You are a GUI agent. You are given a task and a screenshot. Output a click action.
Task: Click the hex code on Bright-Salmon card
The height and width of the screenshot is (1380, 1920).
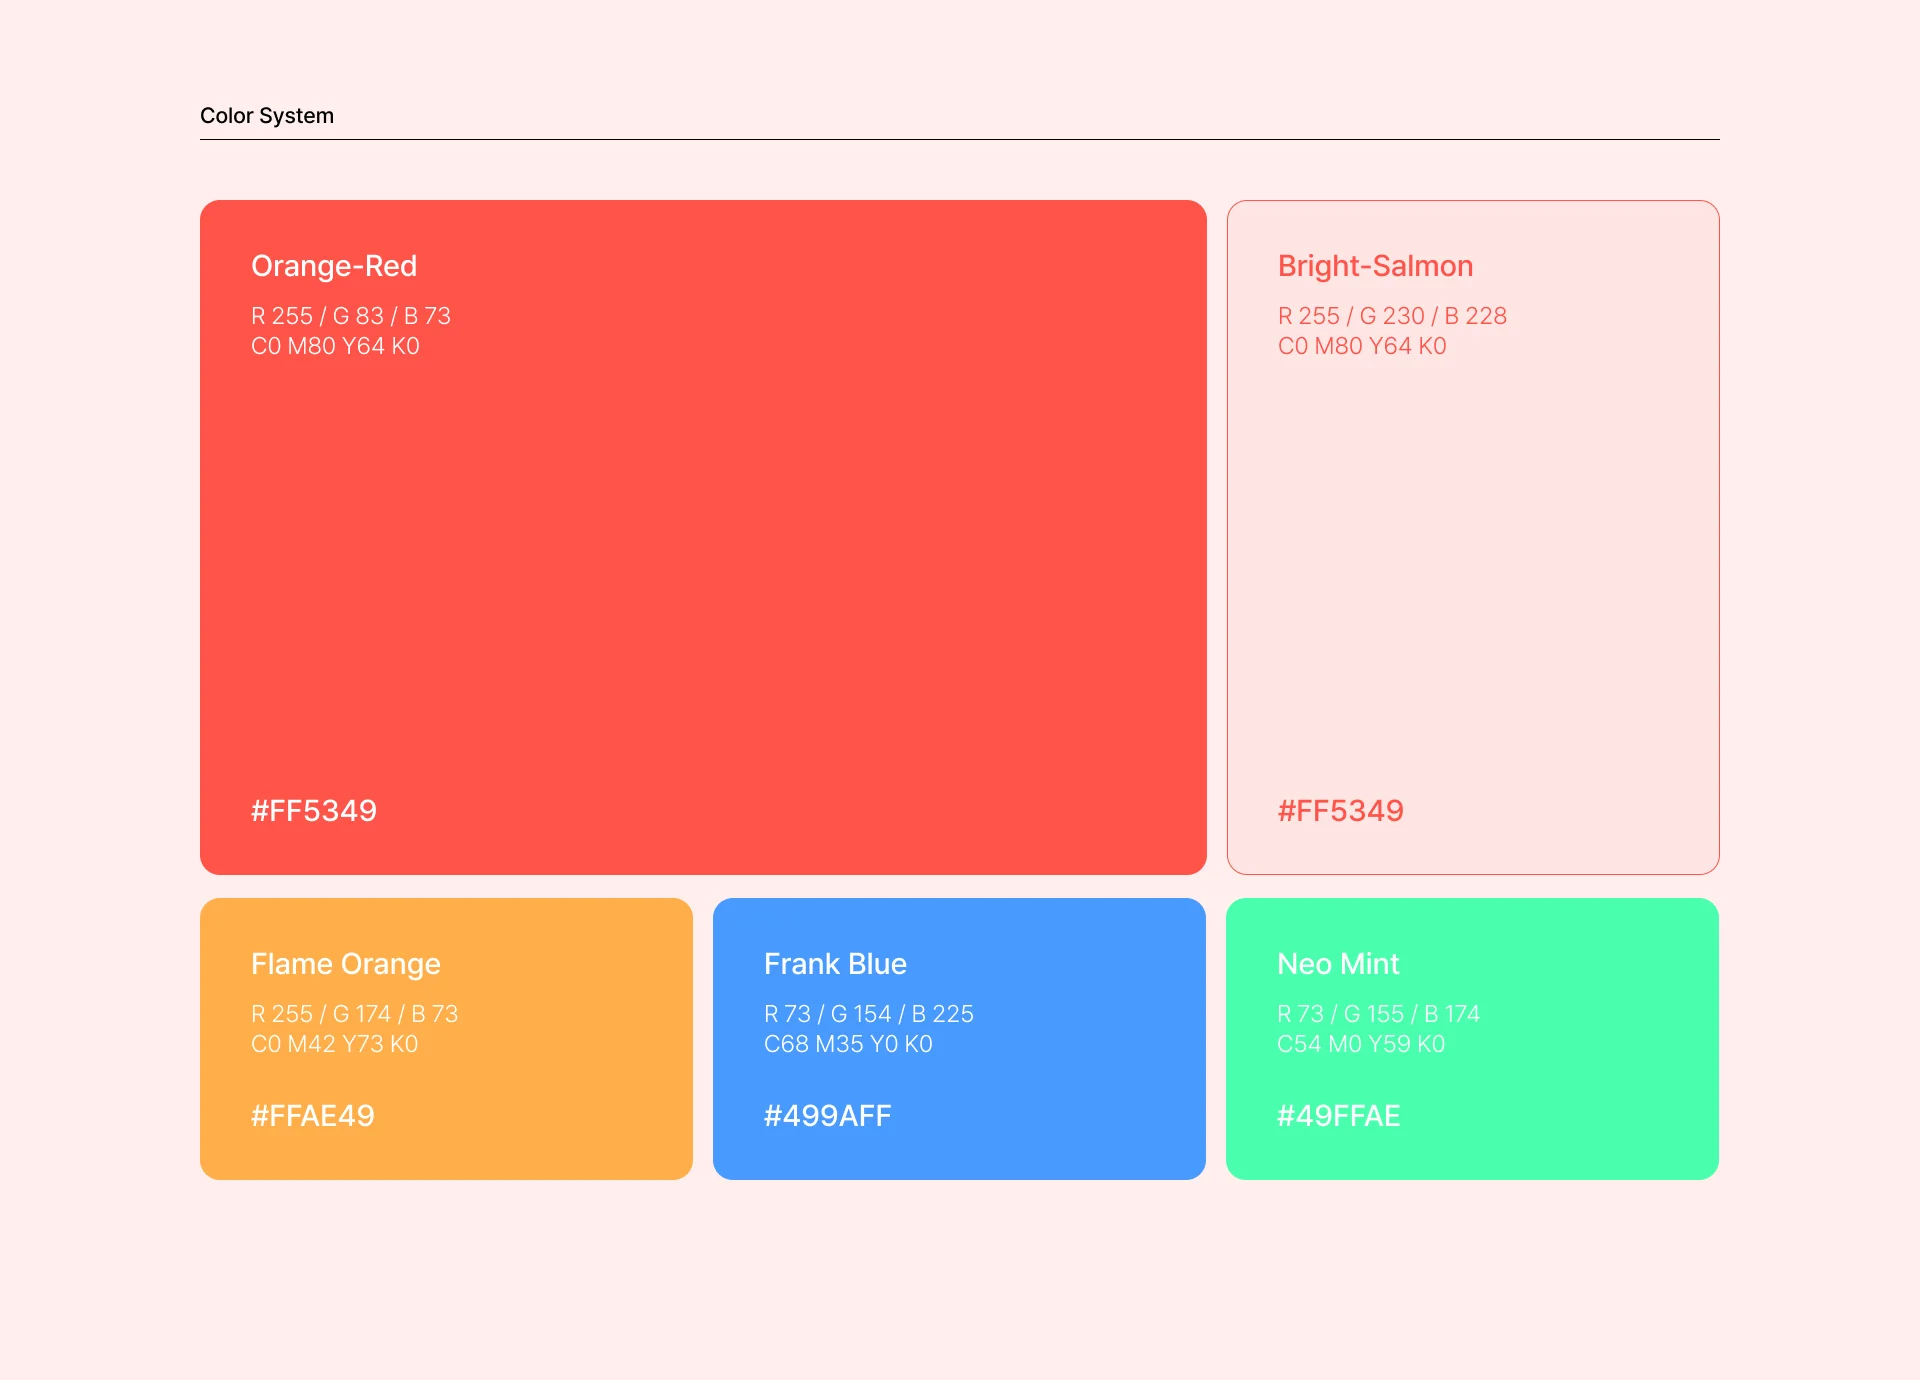(x=1340, y=810)
